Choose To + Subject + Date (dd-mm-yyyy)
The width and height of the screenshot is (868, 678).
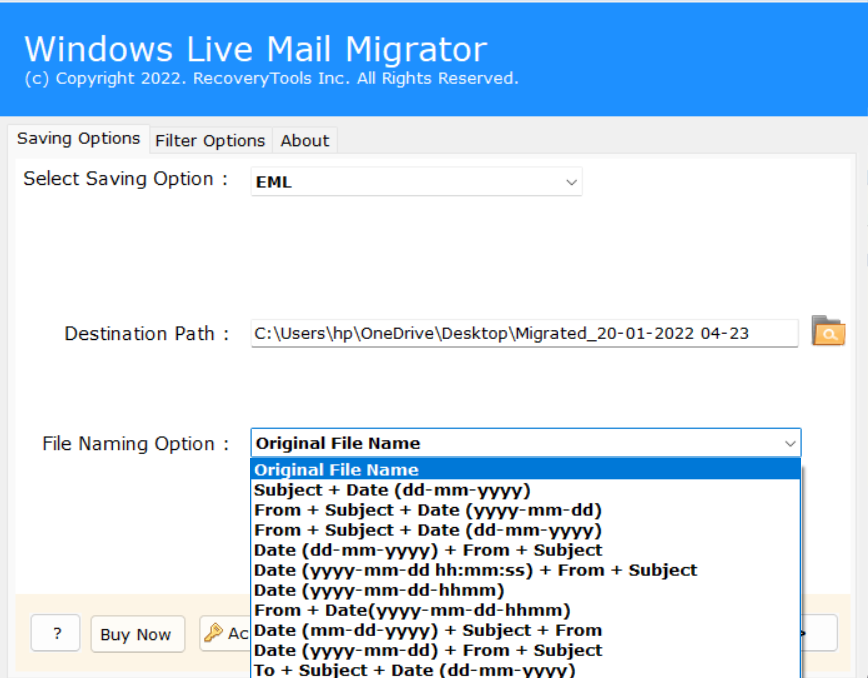coord(526,669)
